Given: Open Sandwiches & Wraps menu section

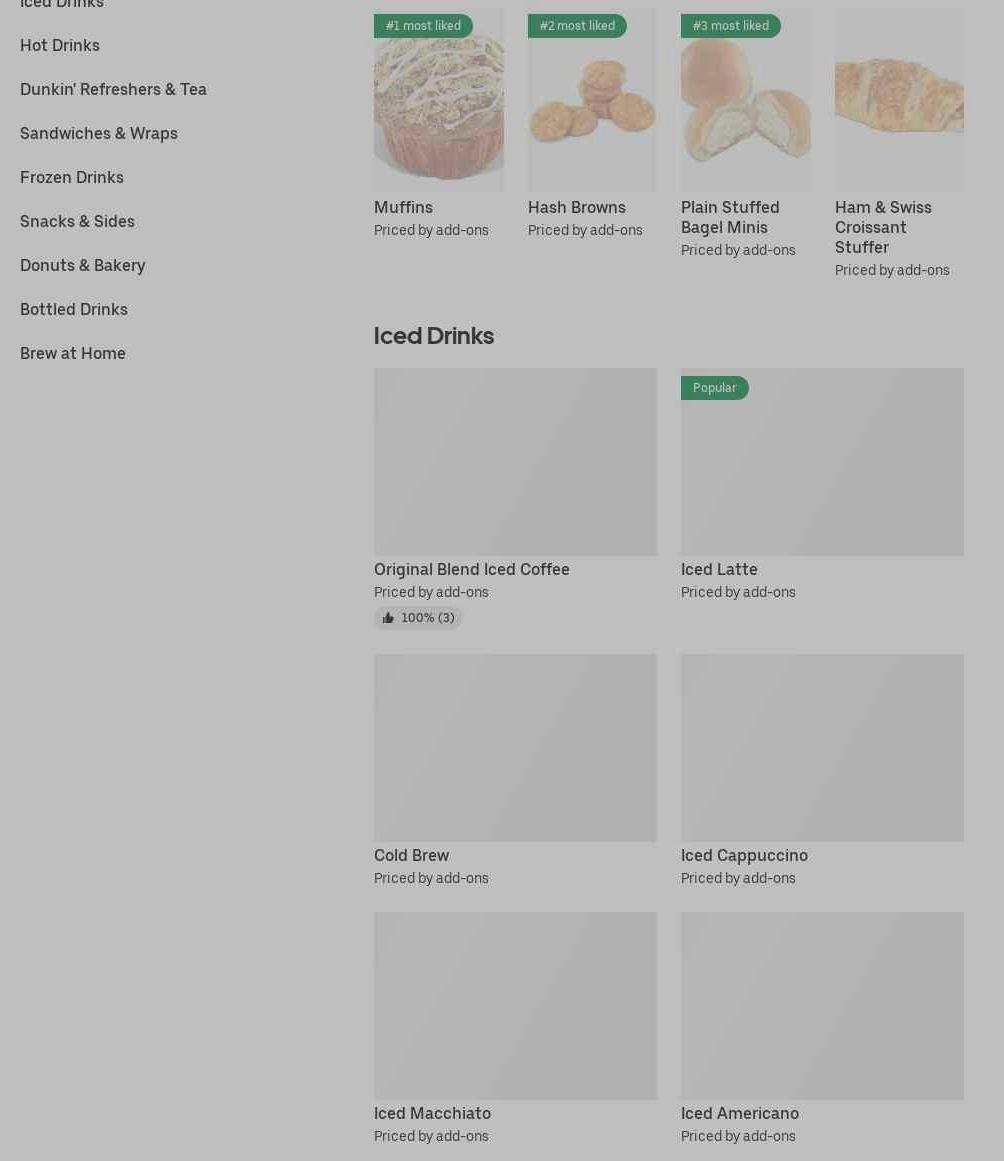Looking at the screenshot, I should 98,133.
